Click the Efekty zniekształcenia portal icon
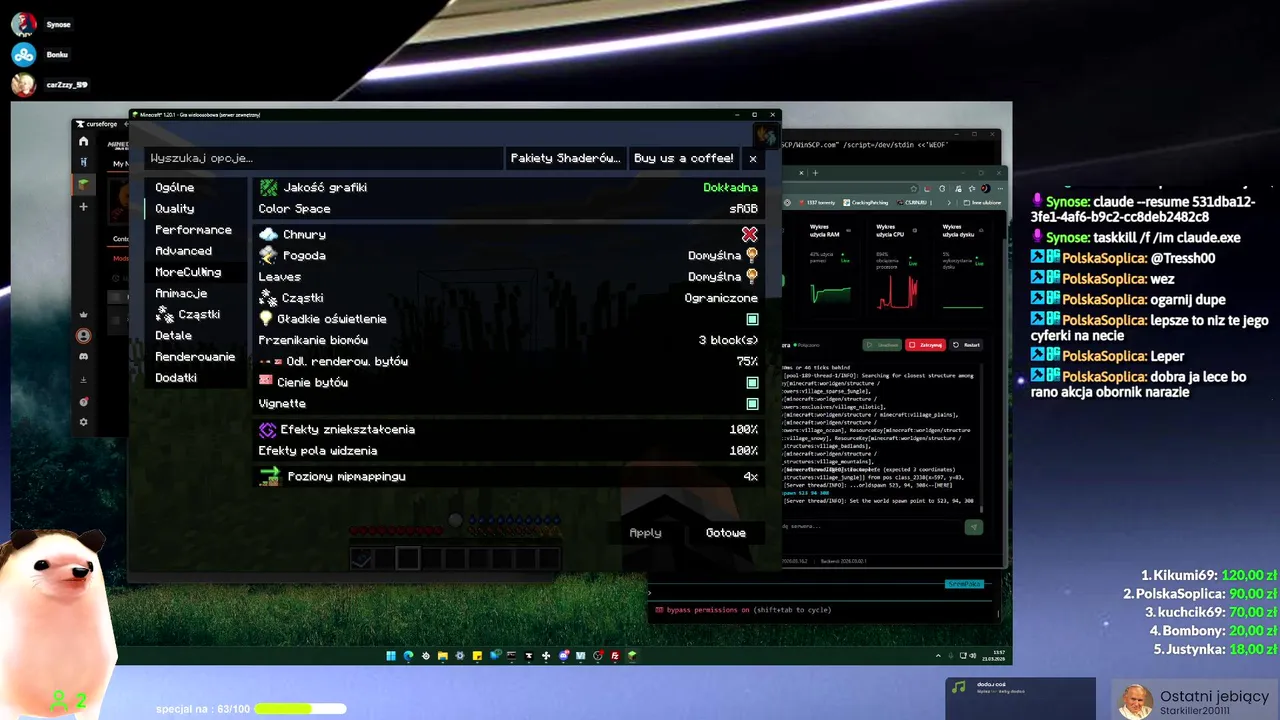 [267, 430]
